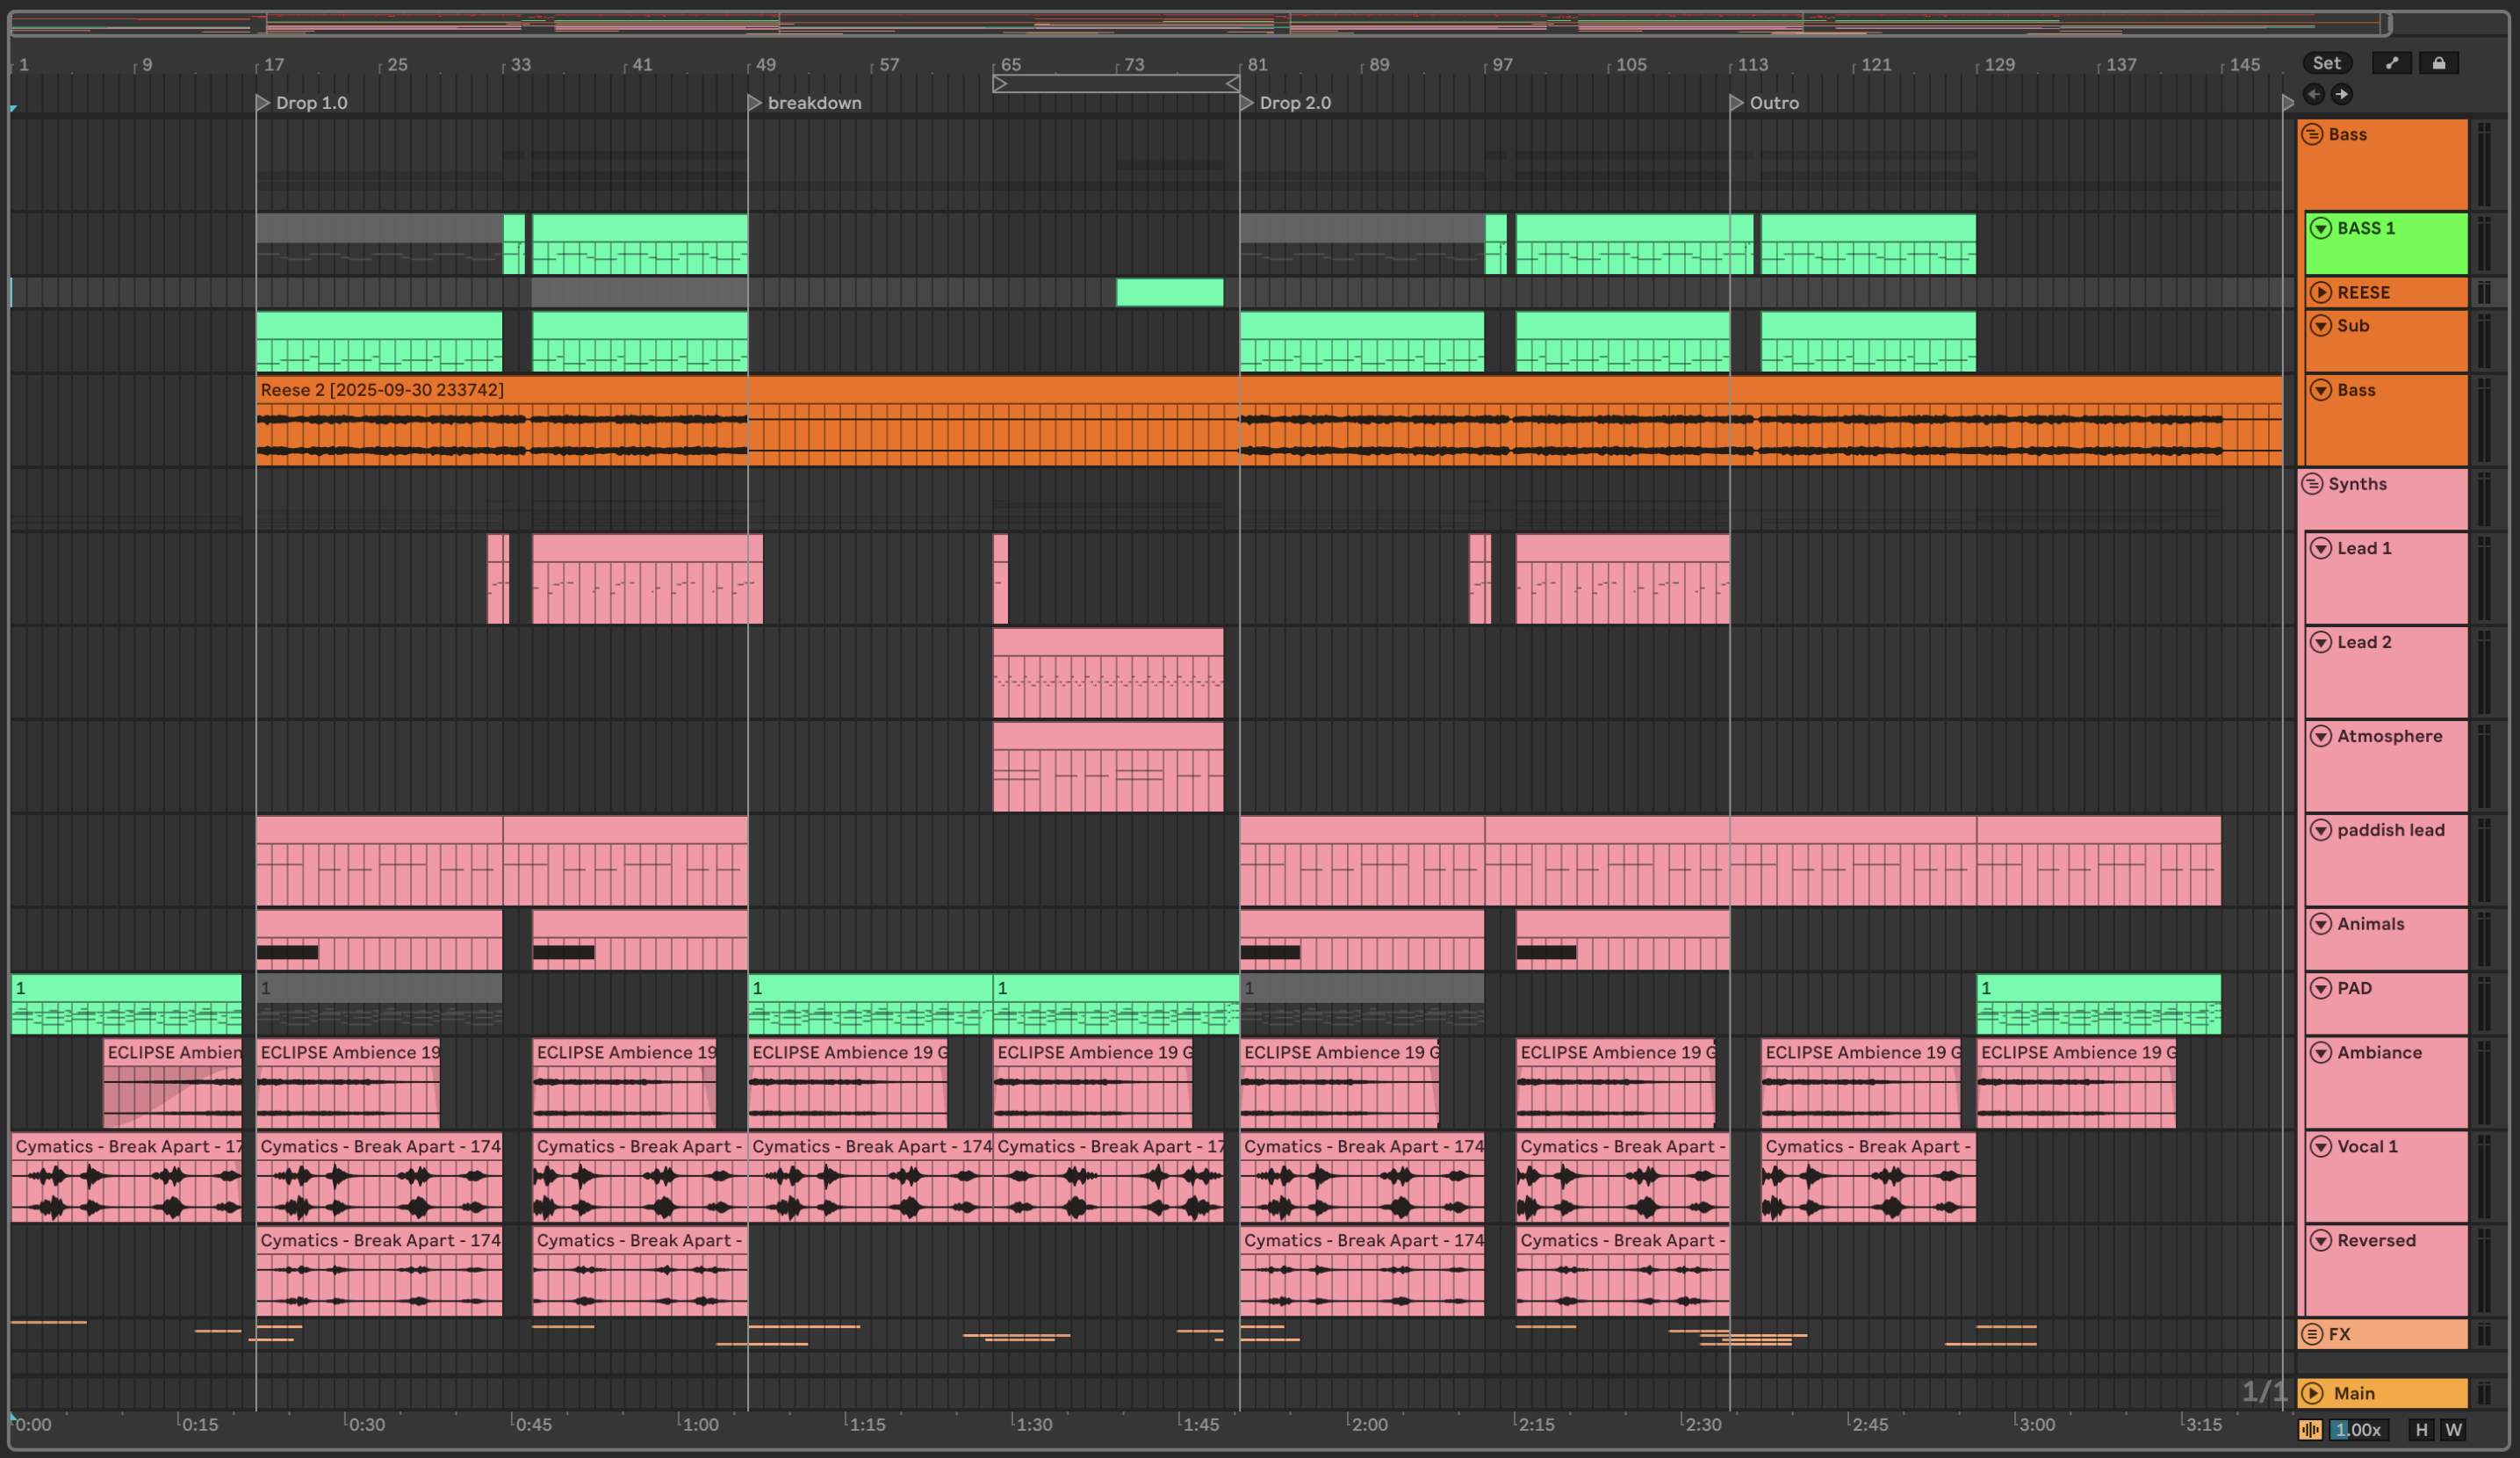Toggle the W width optimize button
The width and height of the screenshot is (2520, 1458).
pos(2453,1430)
